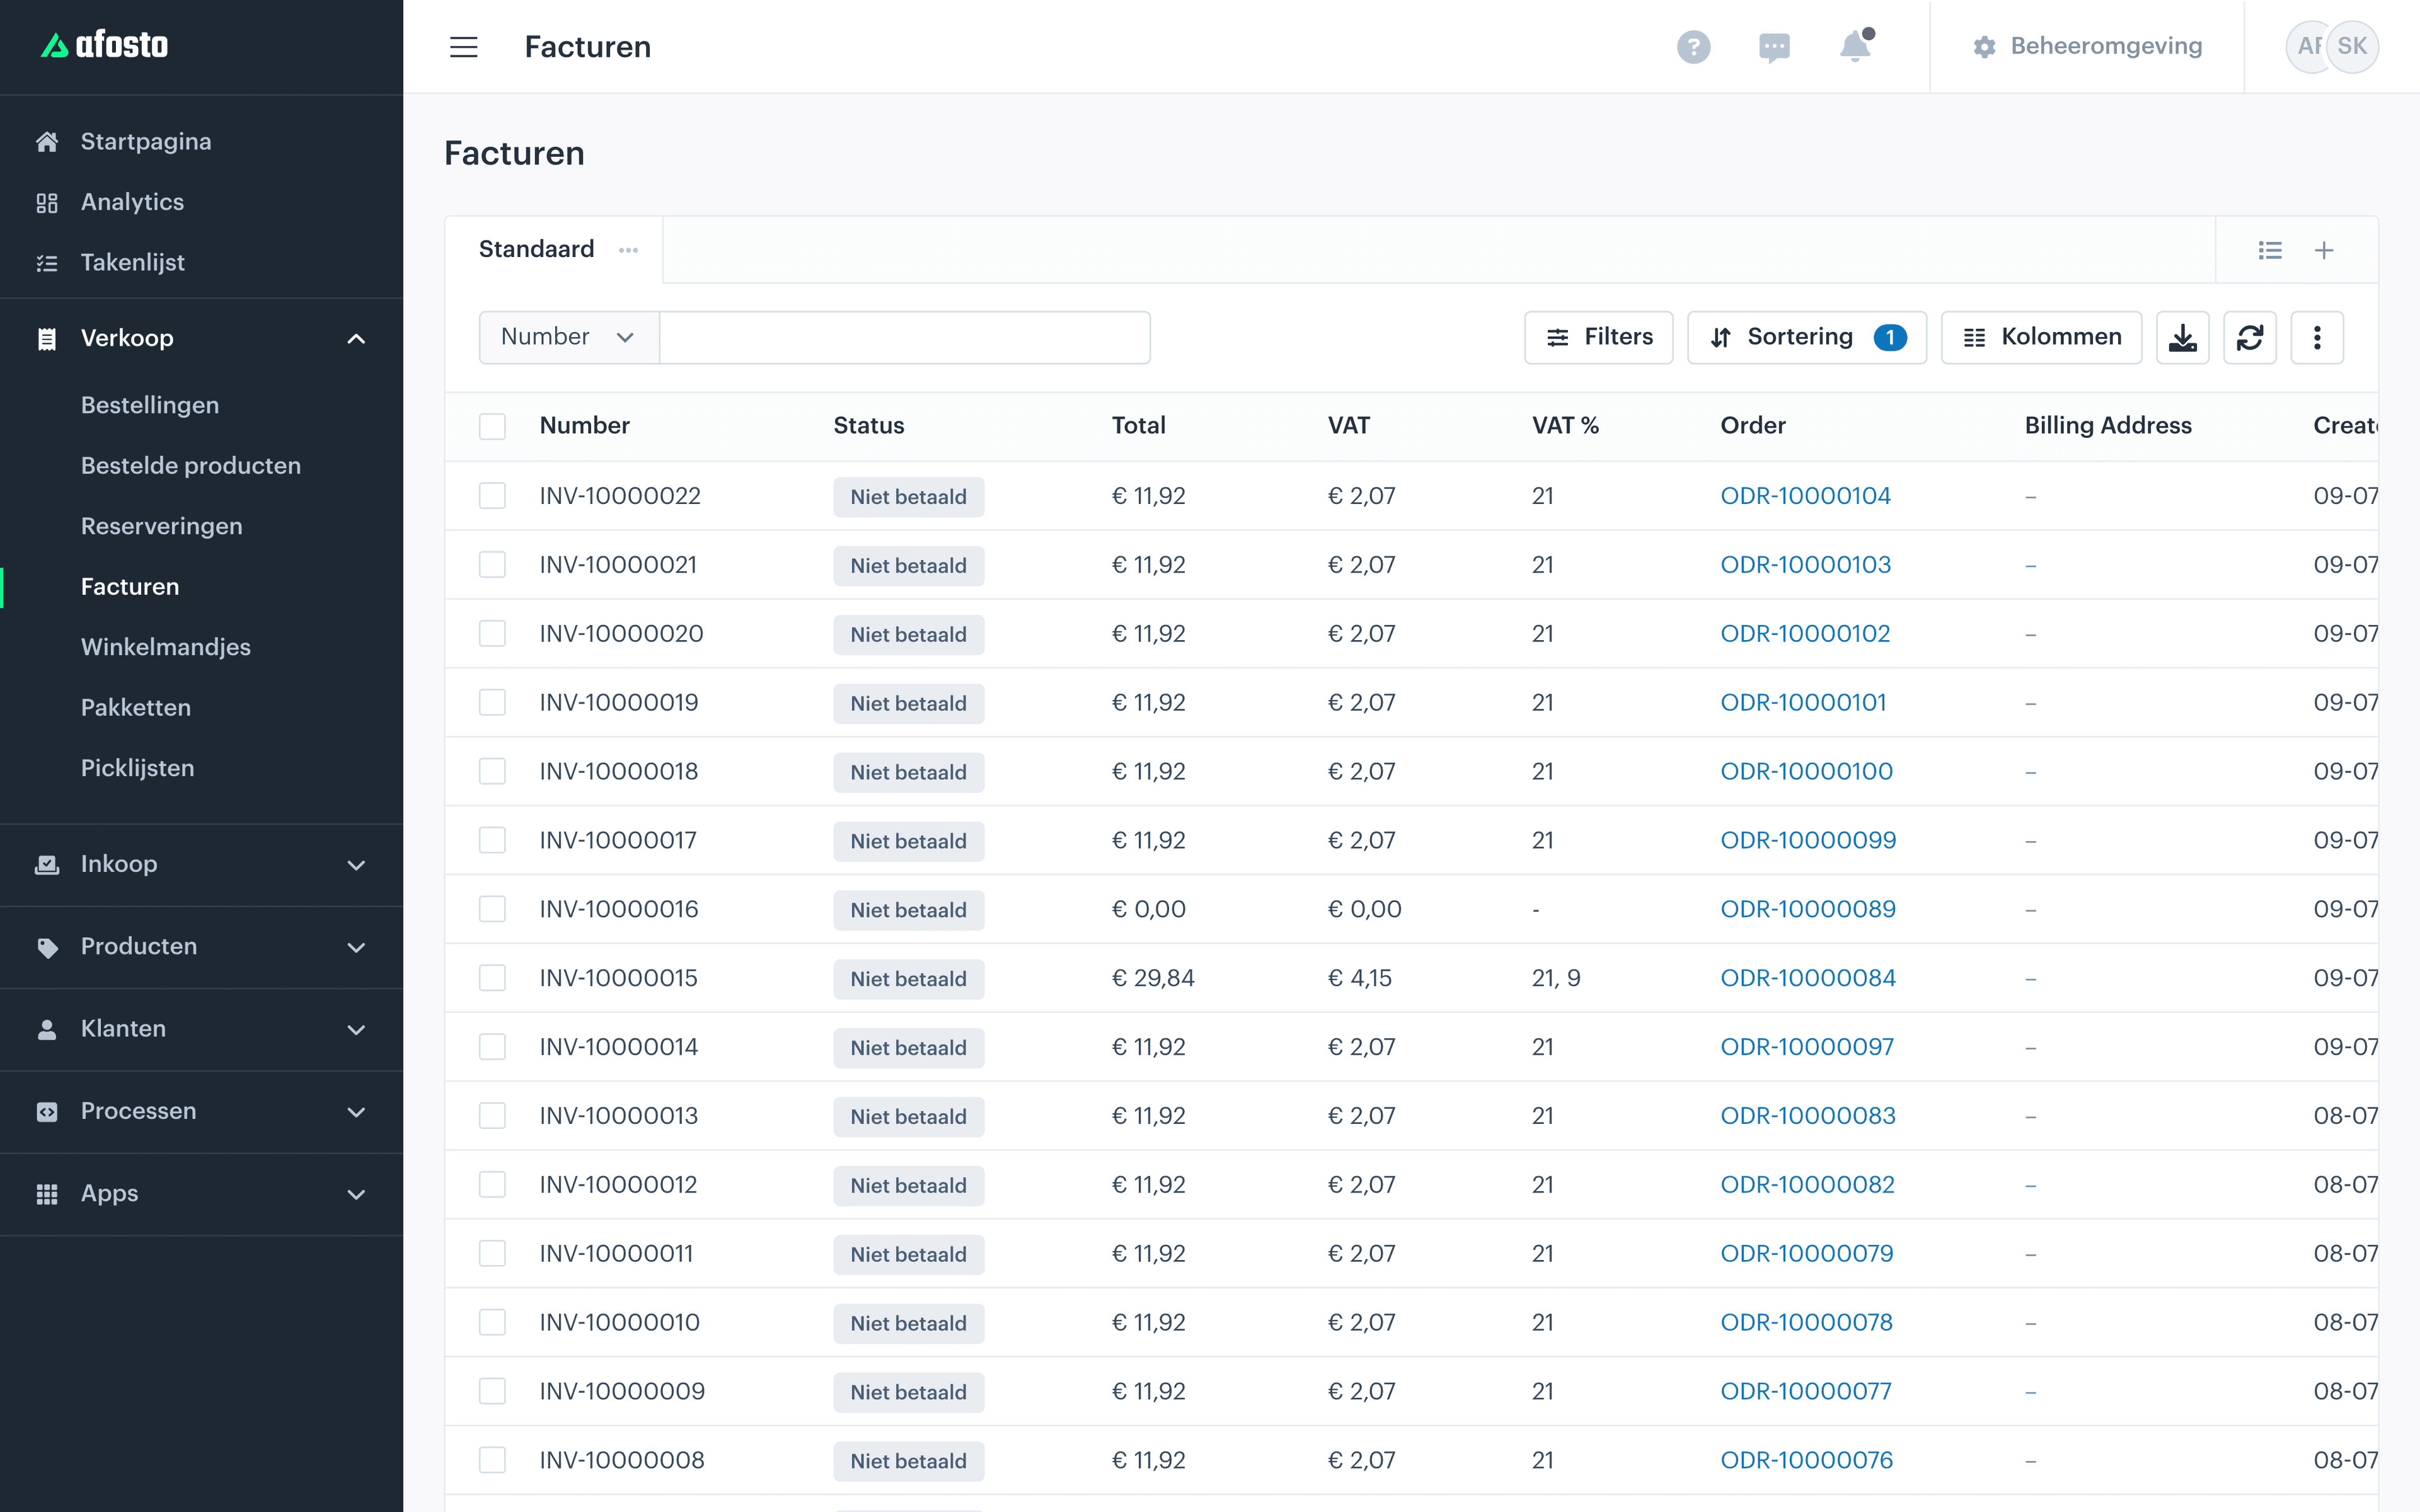Open Reserveringen in the sidebar

click(x=162, y=526)
